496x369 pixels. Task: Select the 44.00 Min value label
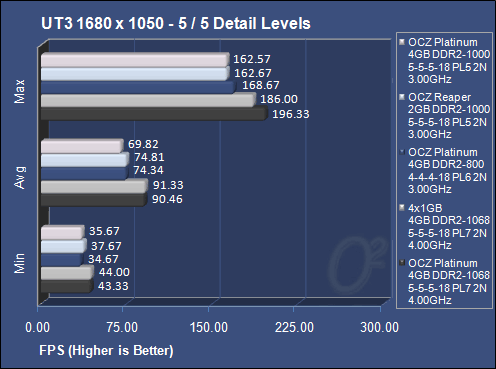(114, 272)
